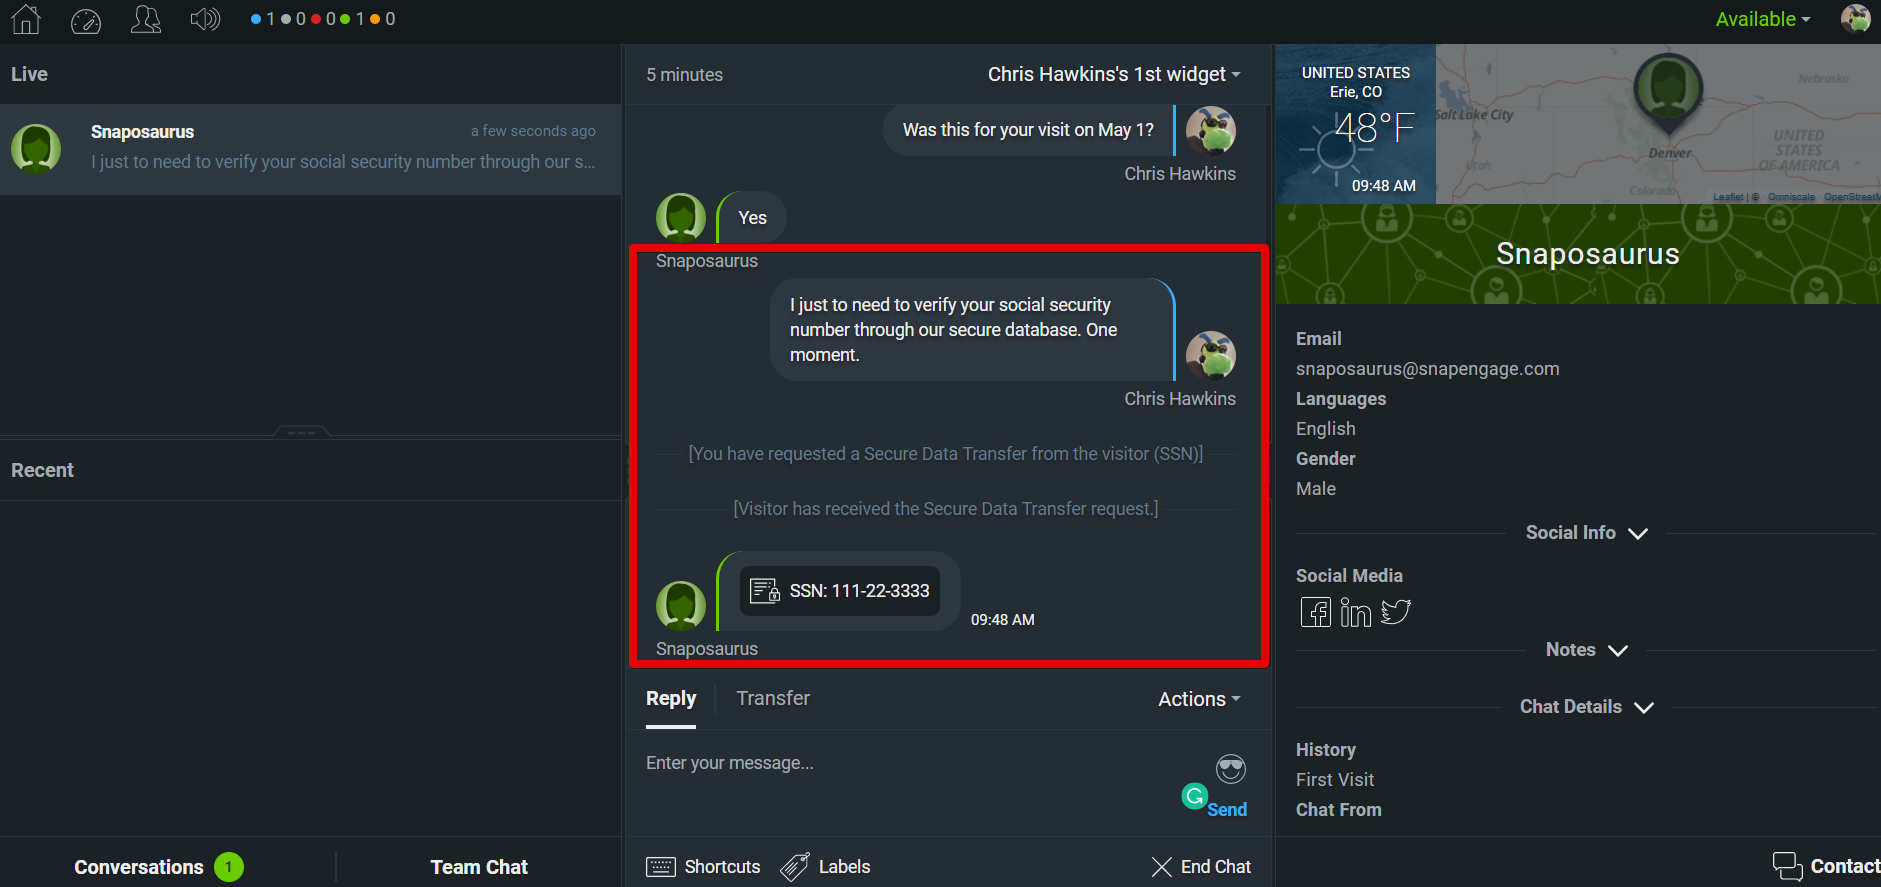Open the Actions dropdown menu

[x=1198, y=699]
